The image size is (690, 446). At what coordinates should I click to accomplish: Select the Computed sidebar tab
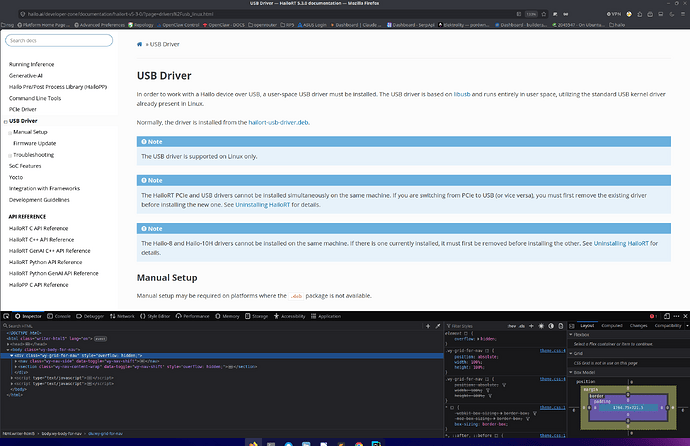tap(612, 325)
